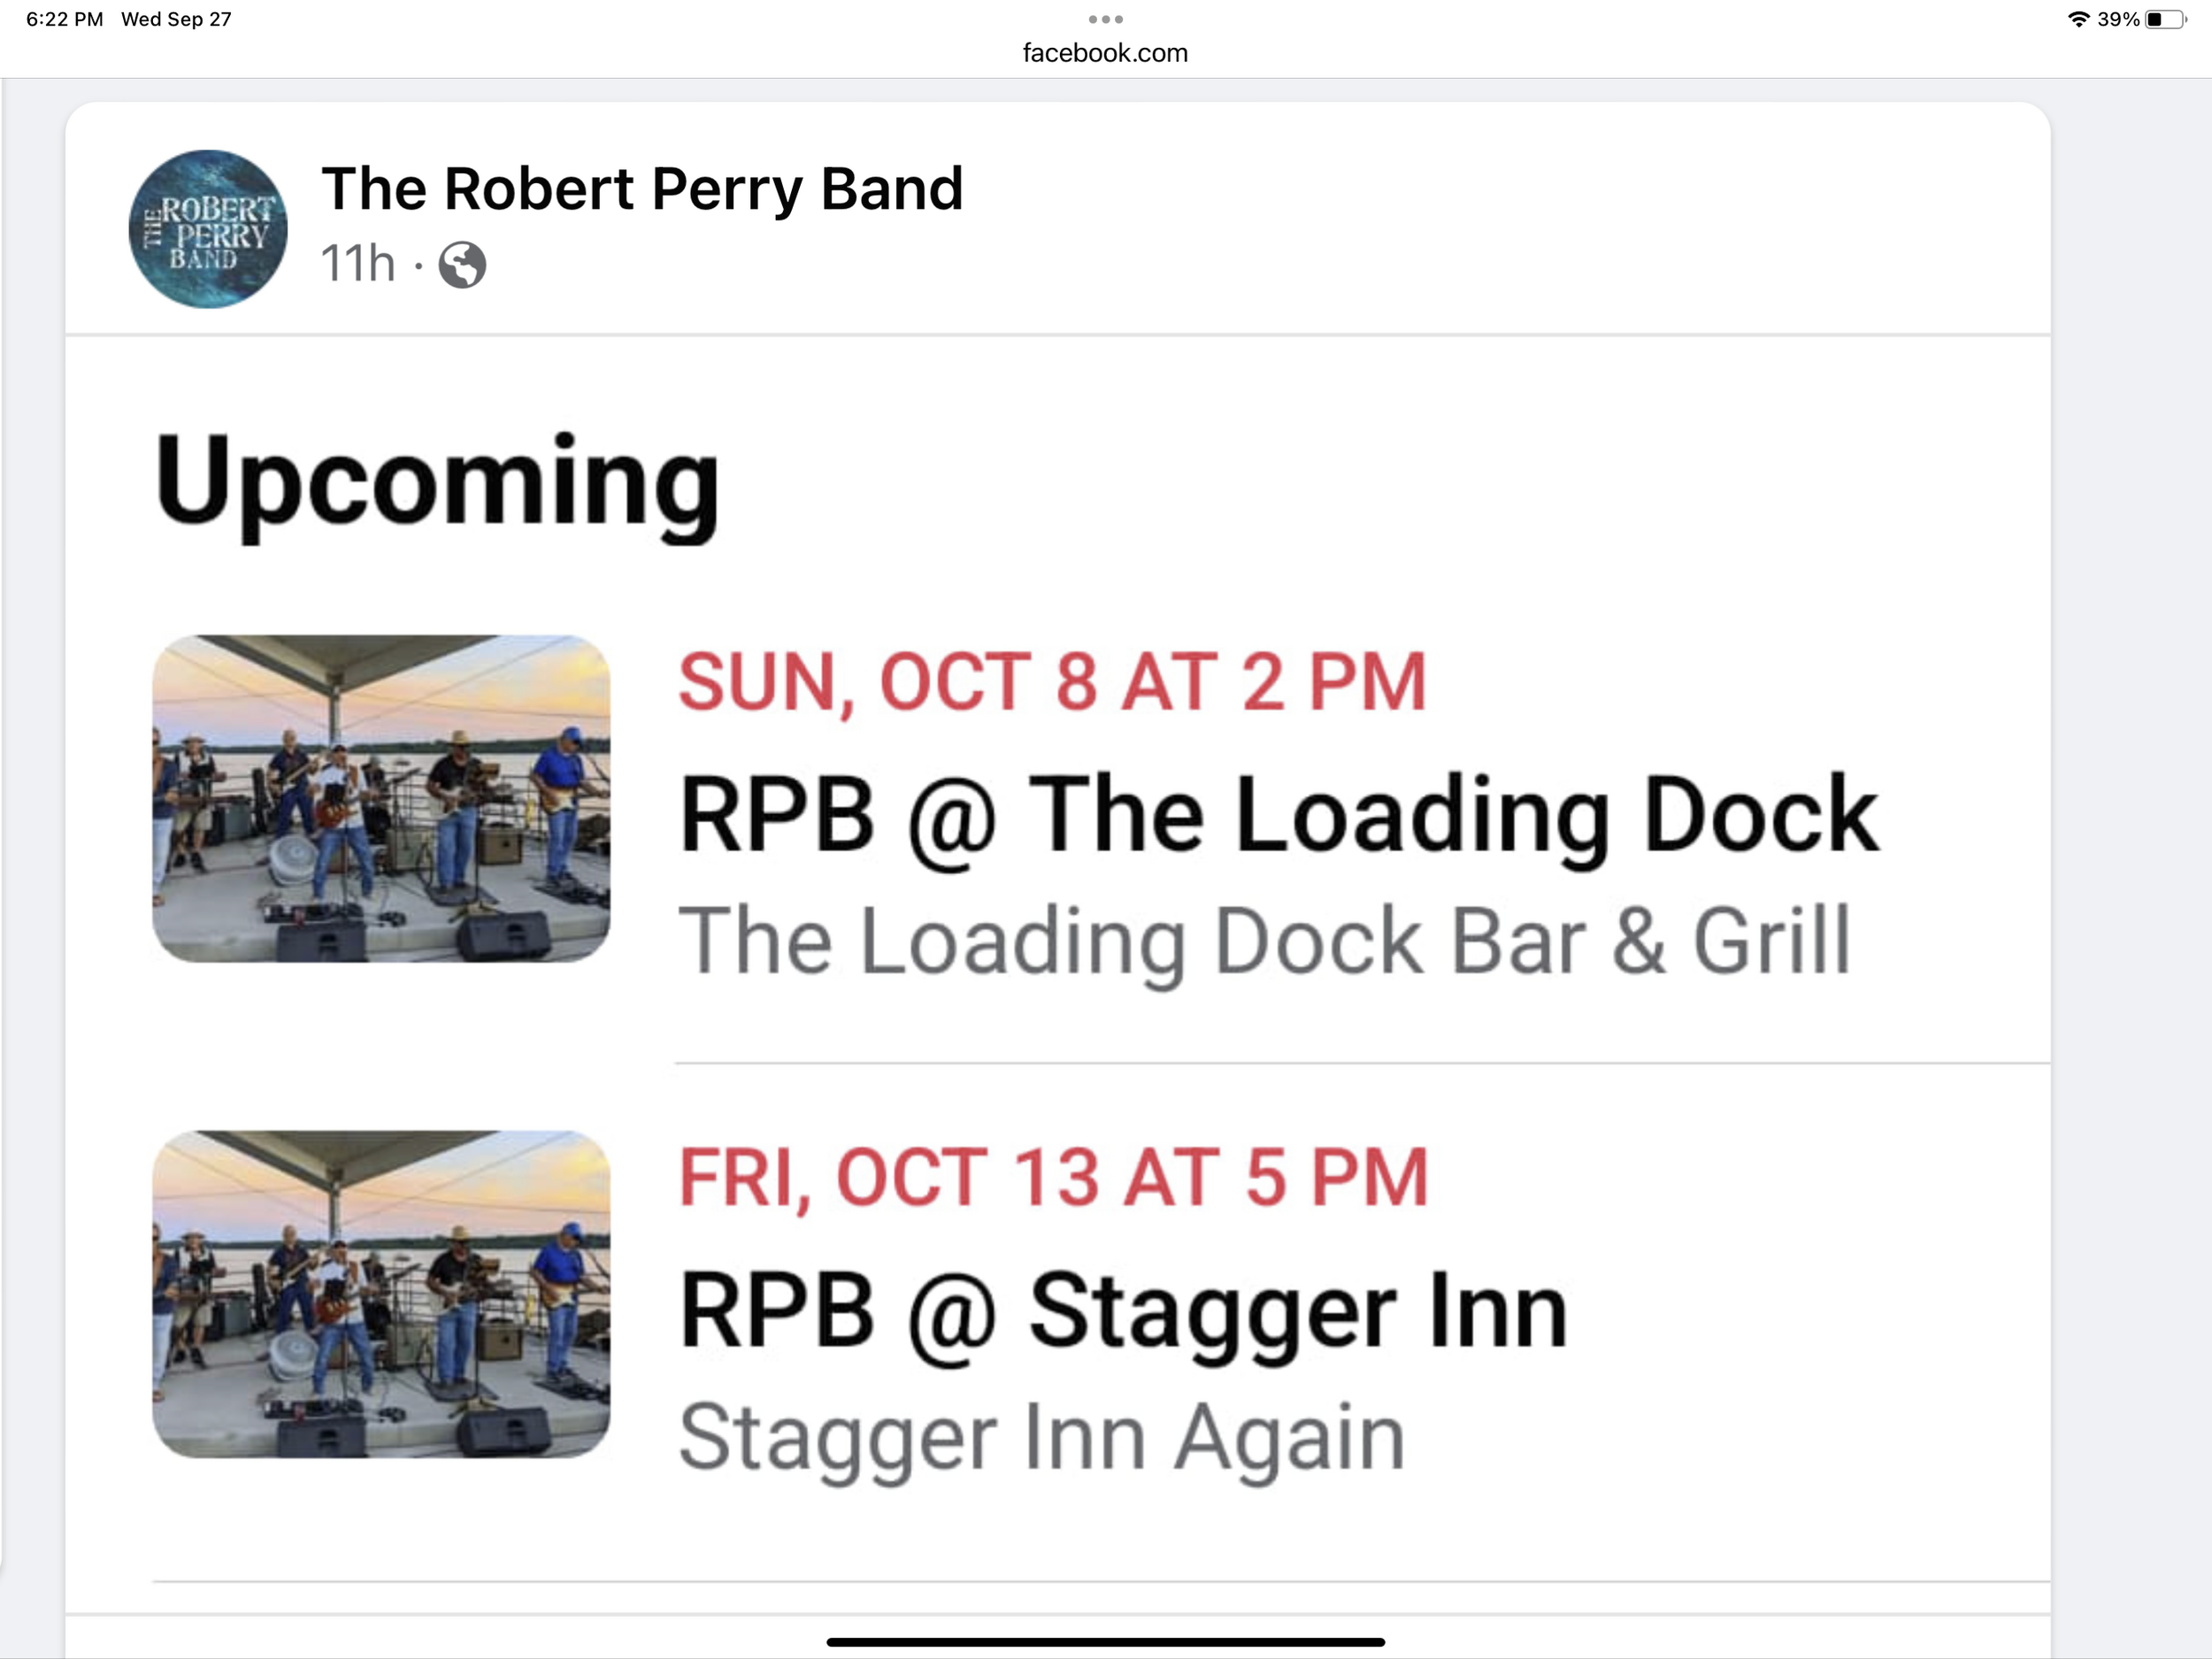The image size is (2212, 1659).
Task: Open the RPB @ The Loading Dock event
Action: pyautogui.click(x=1278, y=815)
